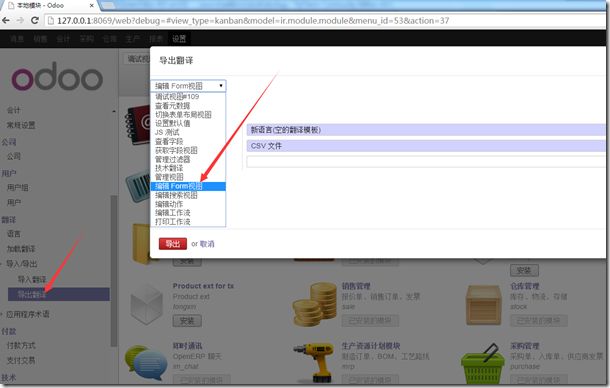The width and height of the screenshot is (610, 388).
Task: Open the 采购 top menu
Action: coord(87,39)
